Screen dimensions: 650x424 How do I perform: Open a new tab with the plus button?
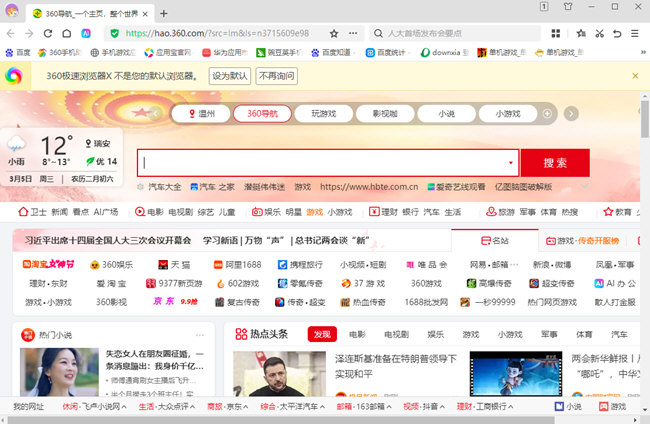(x=164, y=14)
